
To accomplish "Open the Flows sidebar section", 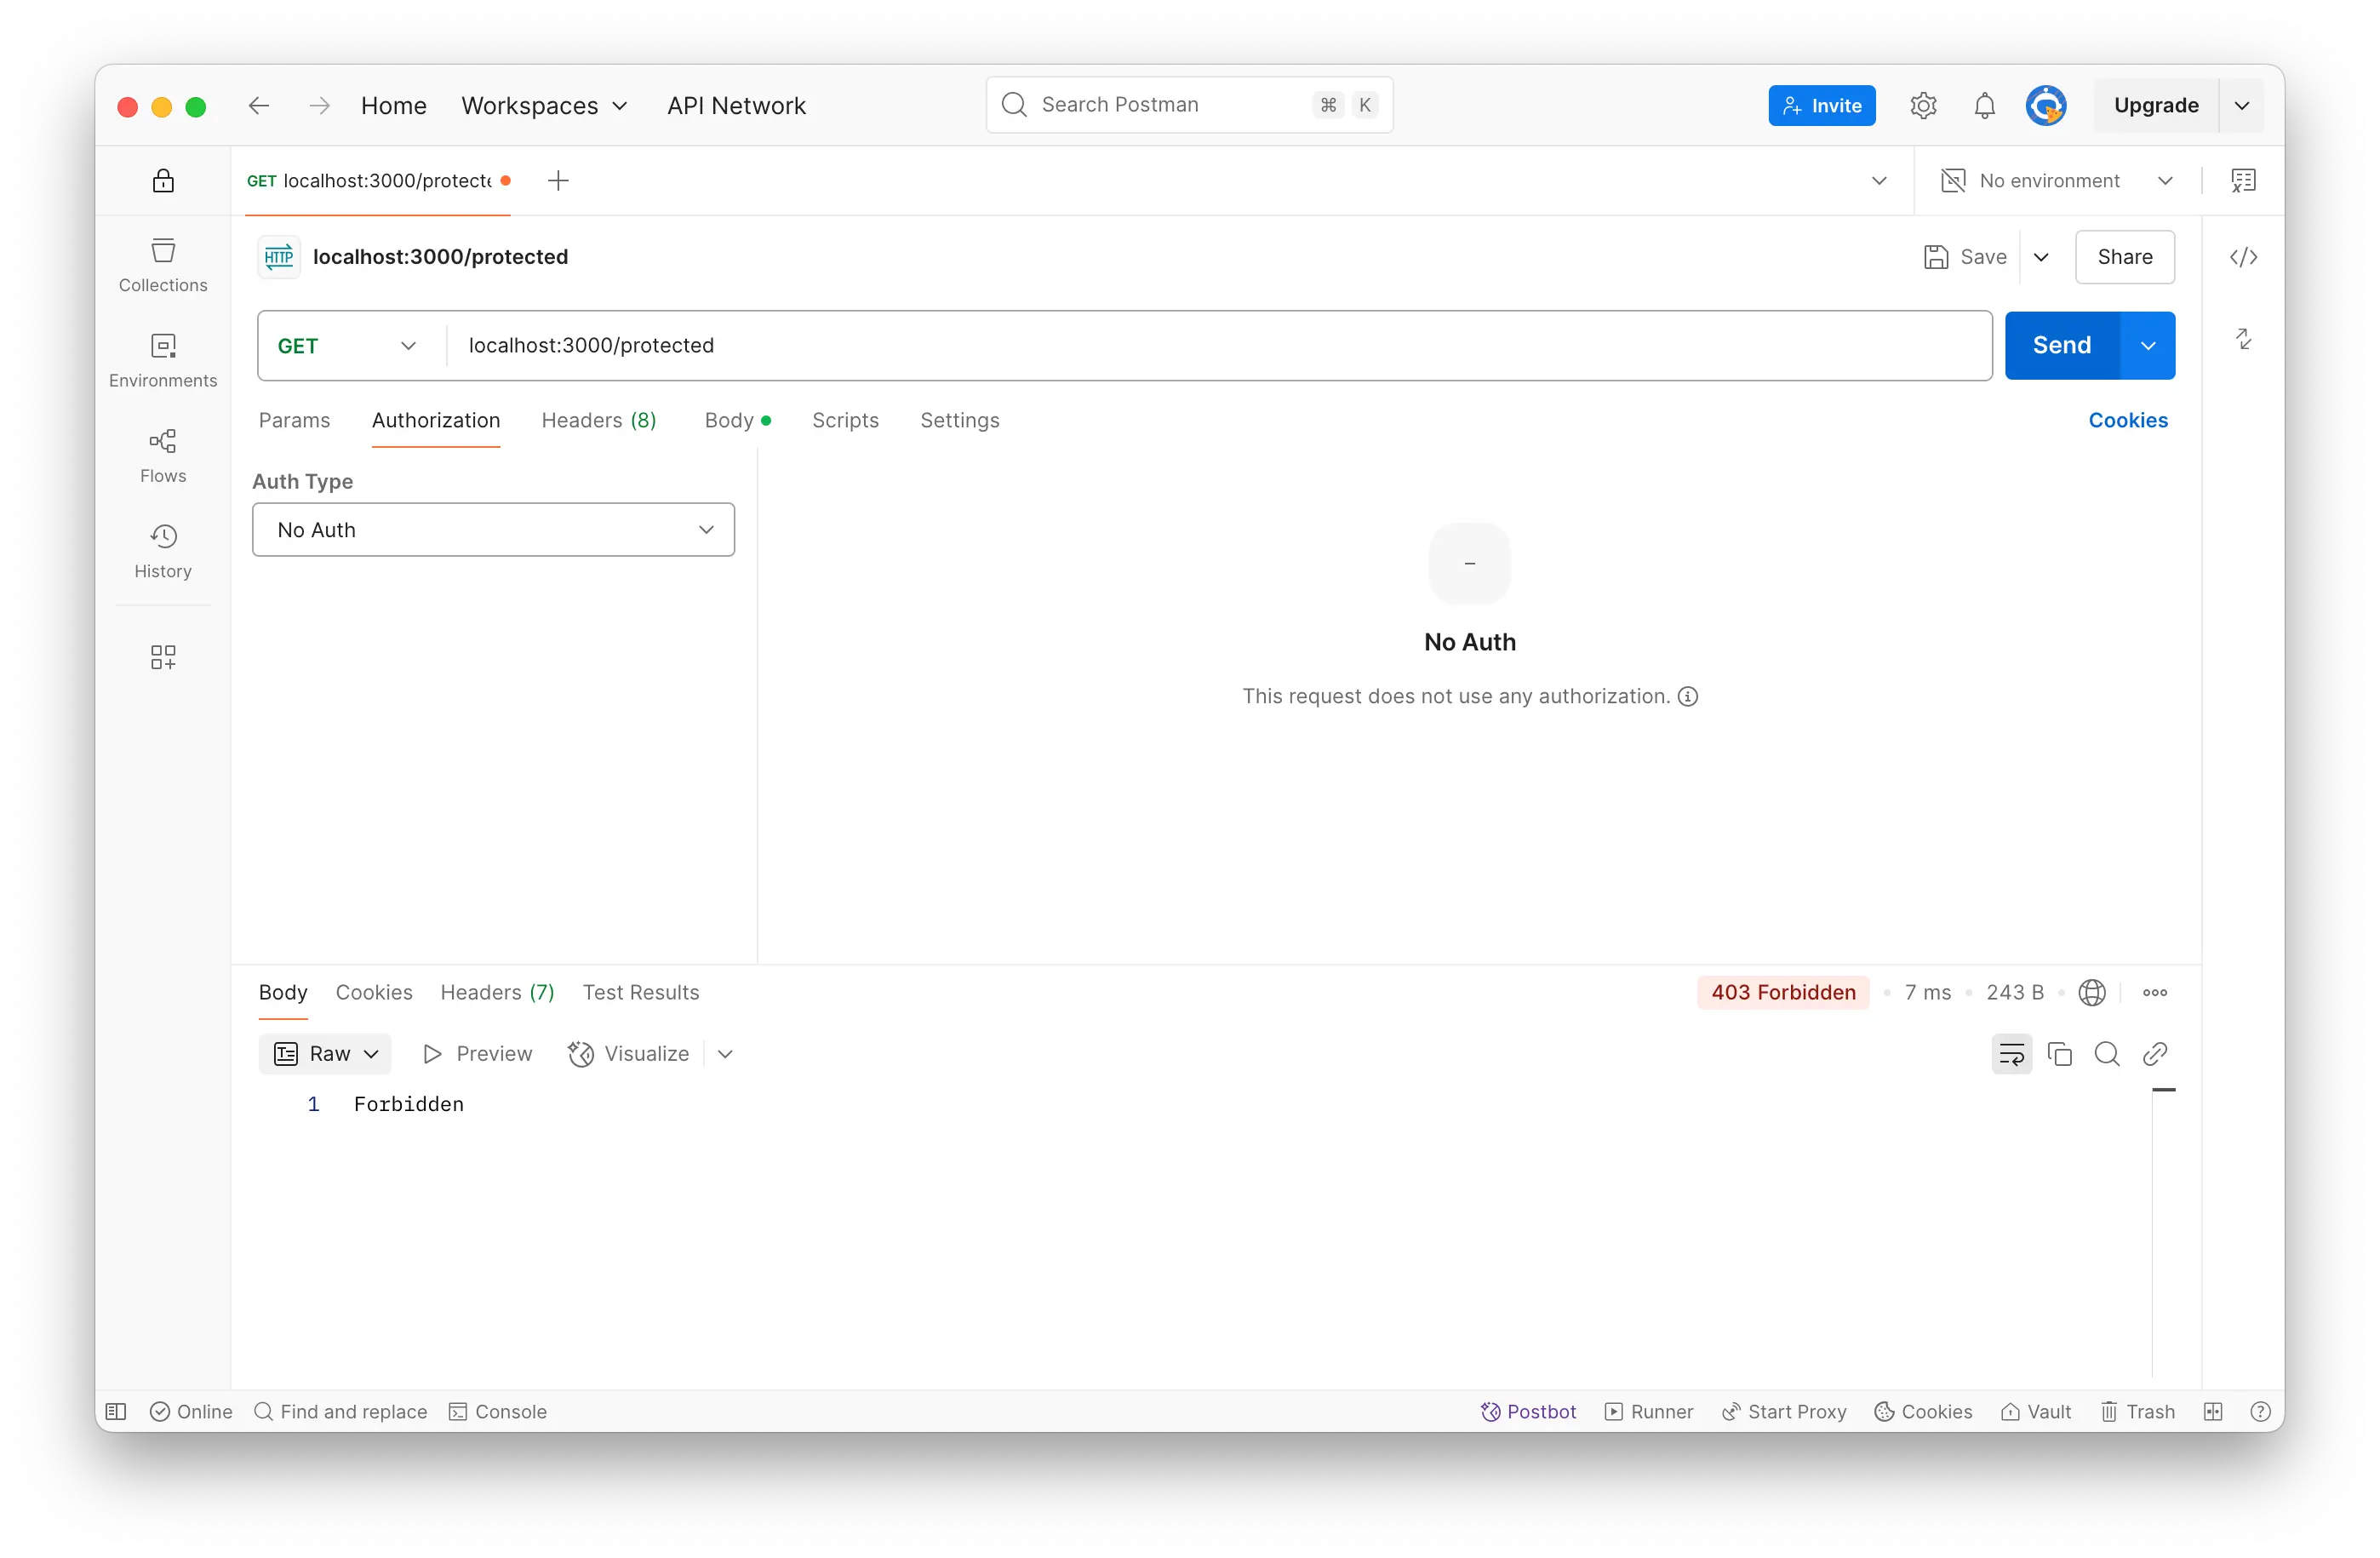I will pos(163,456).
